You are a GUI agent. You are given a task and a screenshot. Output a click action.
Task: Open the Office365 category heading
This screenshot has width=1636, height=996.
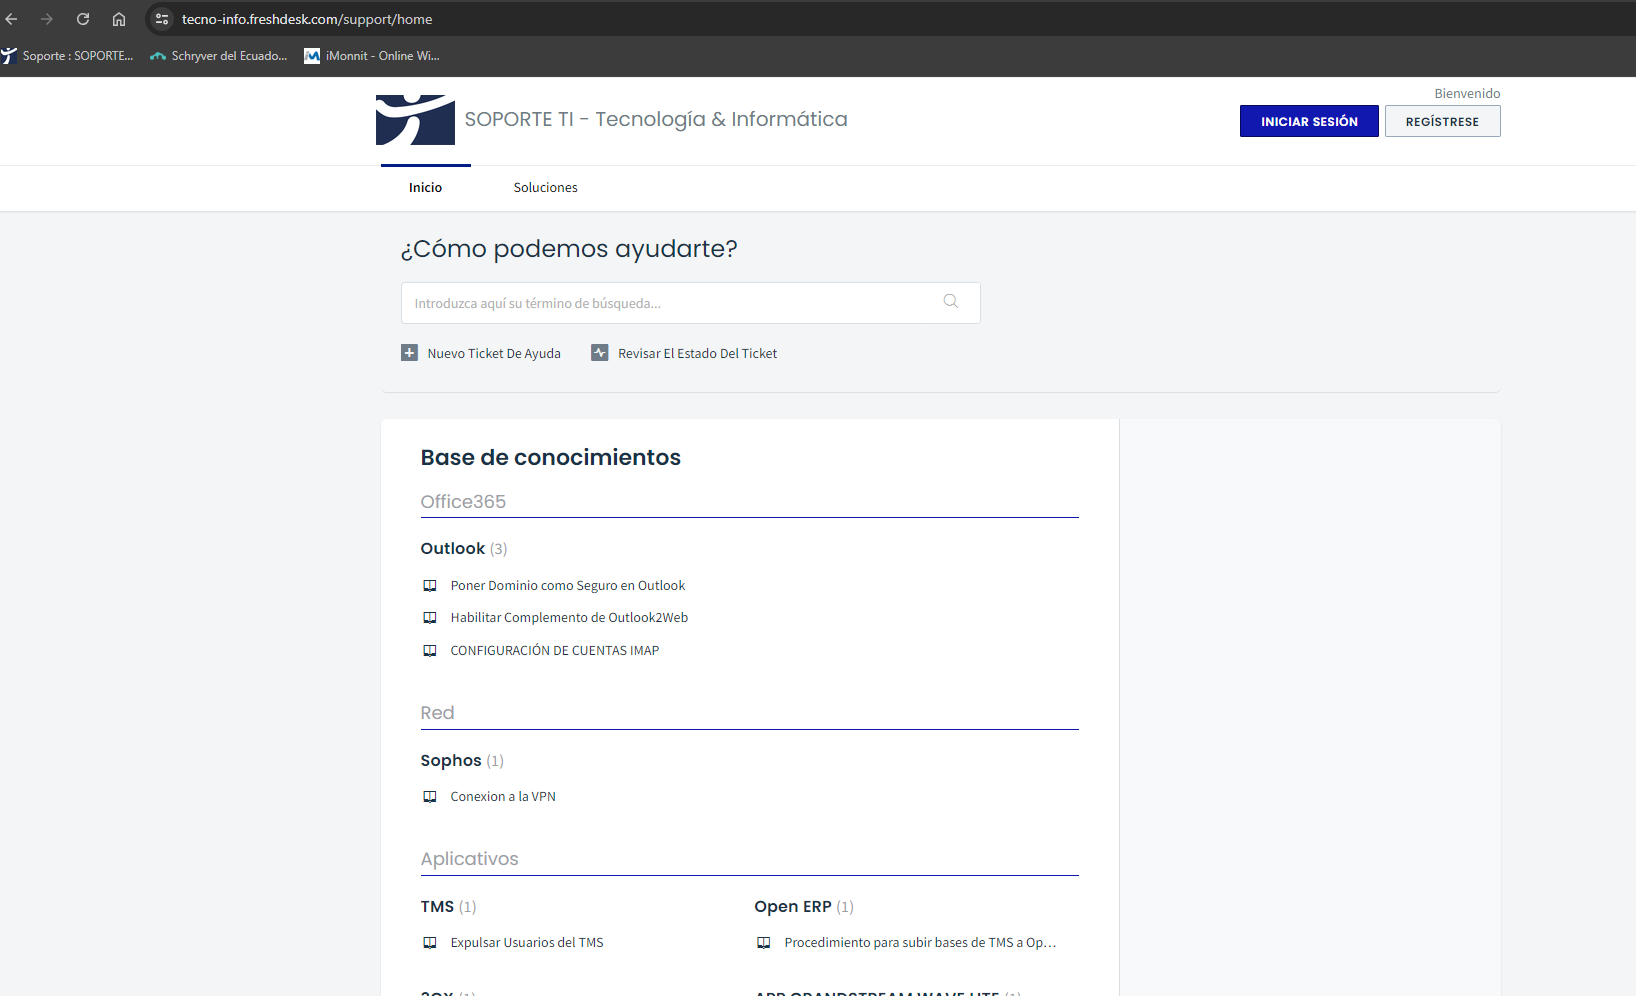[463, 502]
